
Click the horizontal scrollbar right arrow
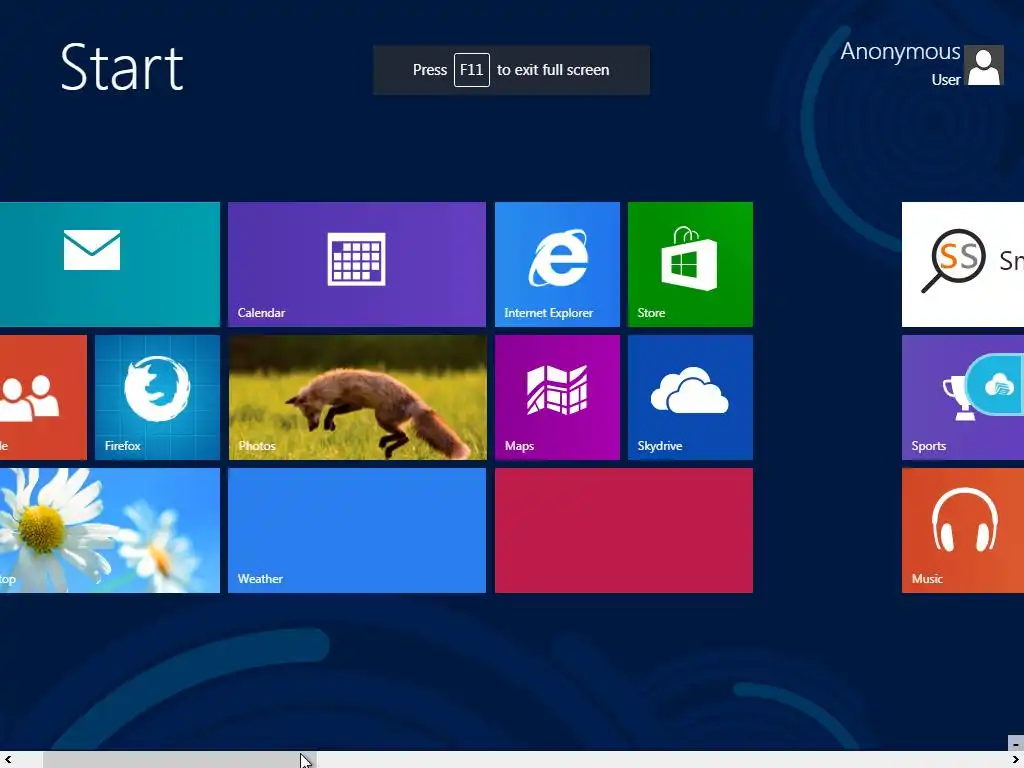pos(1016,760)
